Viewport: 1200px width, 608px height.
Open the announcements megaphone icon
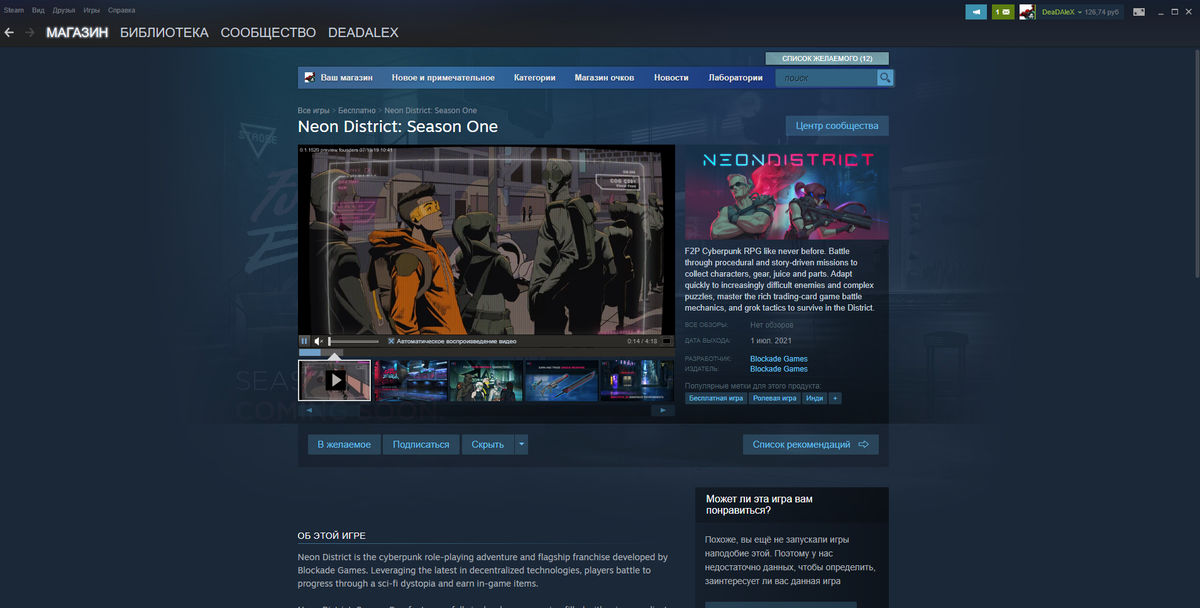click(975, 12)
